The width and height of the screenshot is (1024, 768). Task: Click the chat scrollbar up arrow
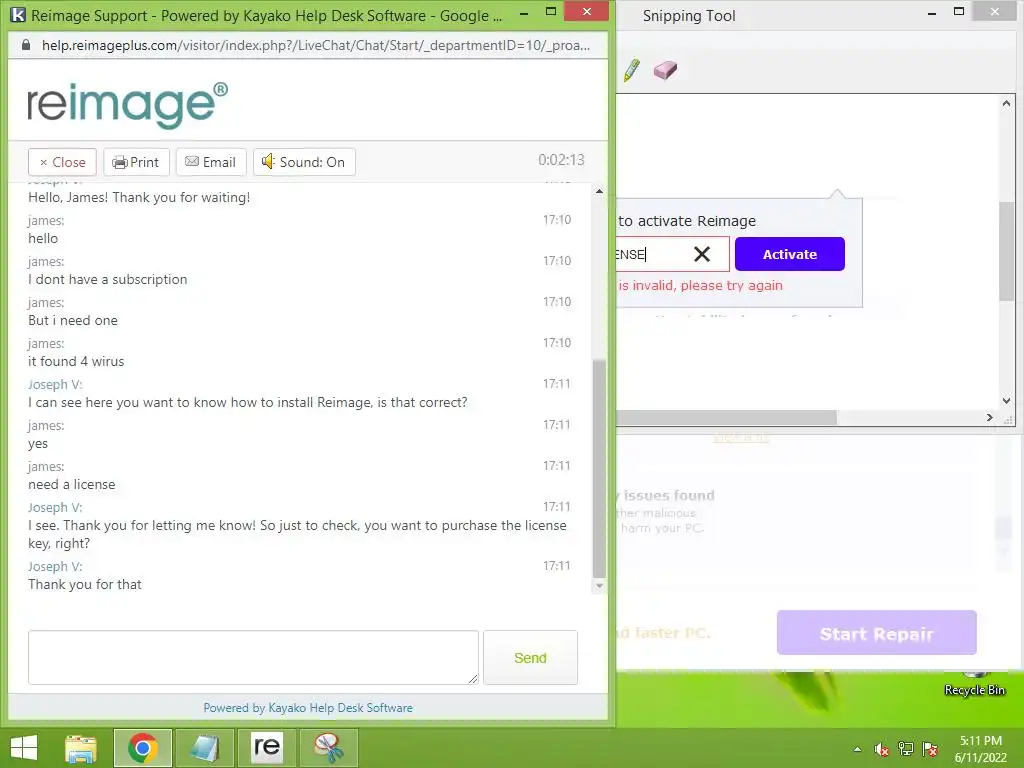click(x=599, y=191)
